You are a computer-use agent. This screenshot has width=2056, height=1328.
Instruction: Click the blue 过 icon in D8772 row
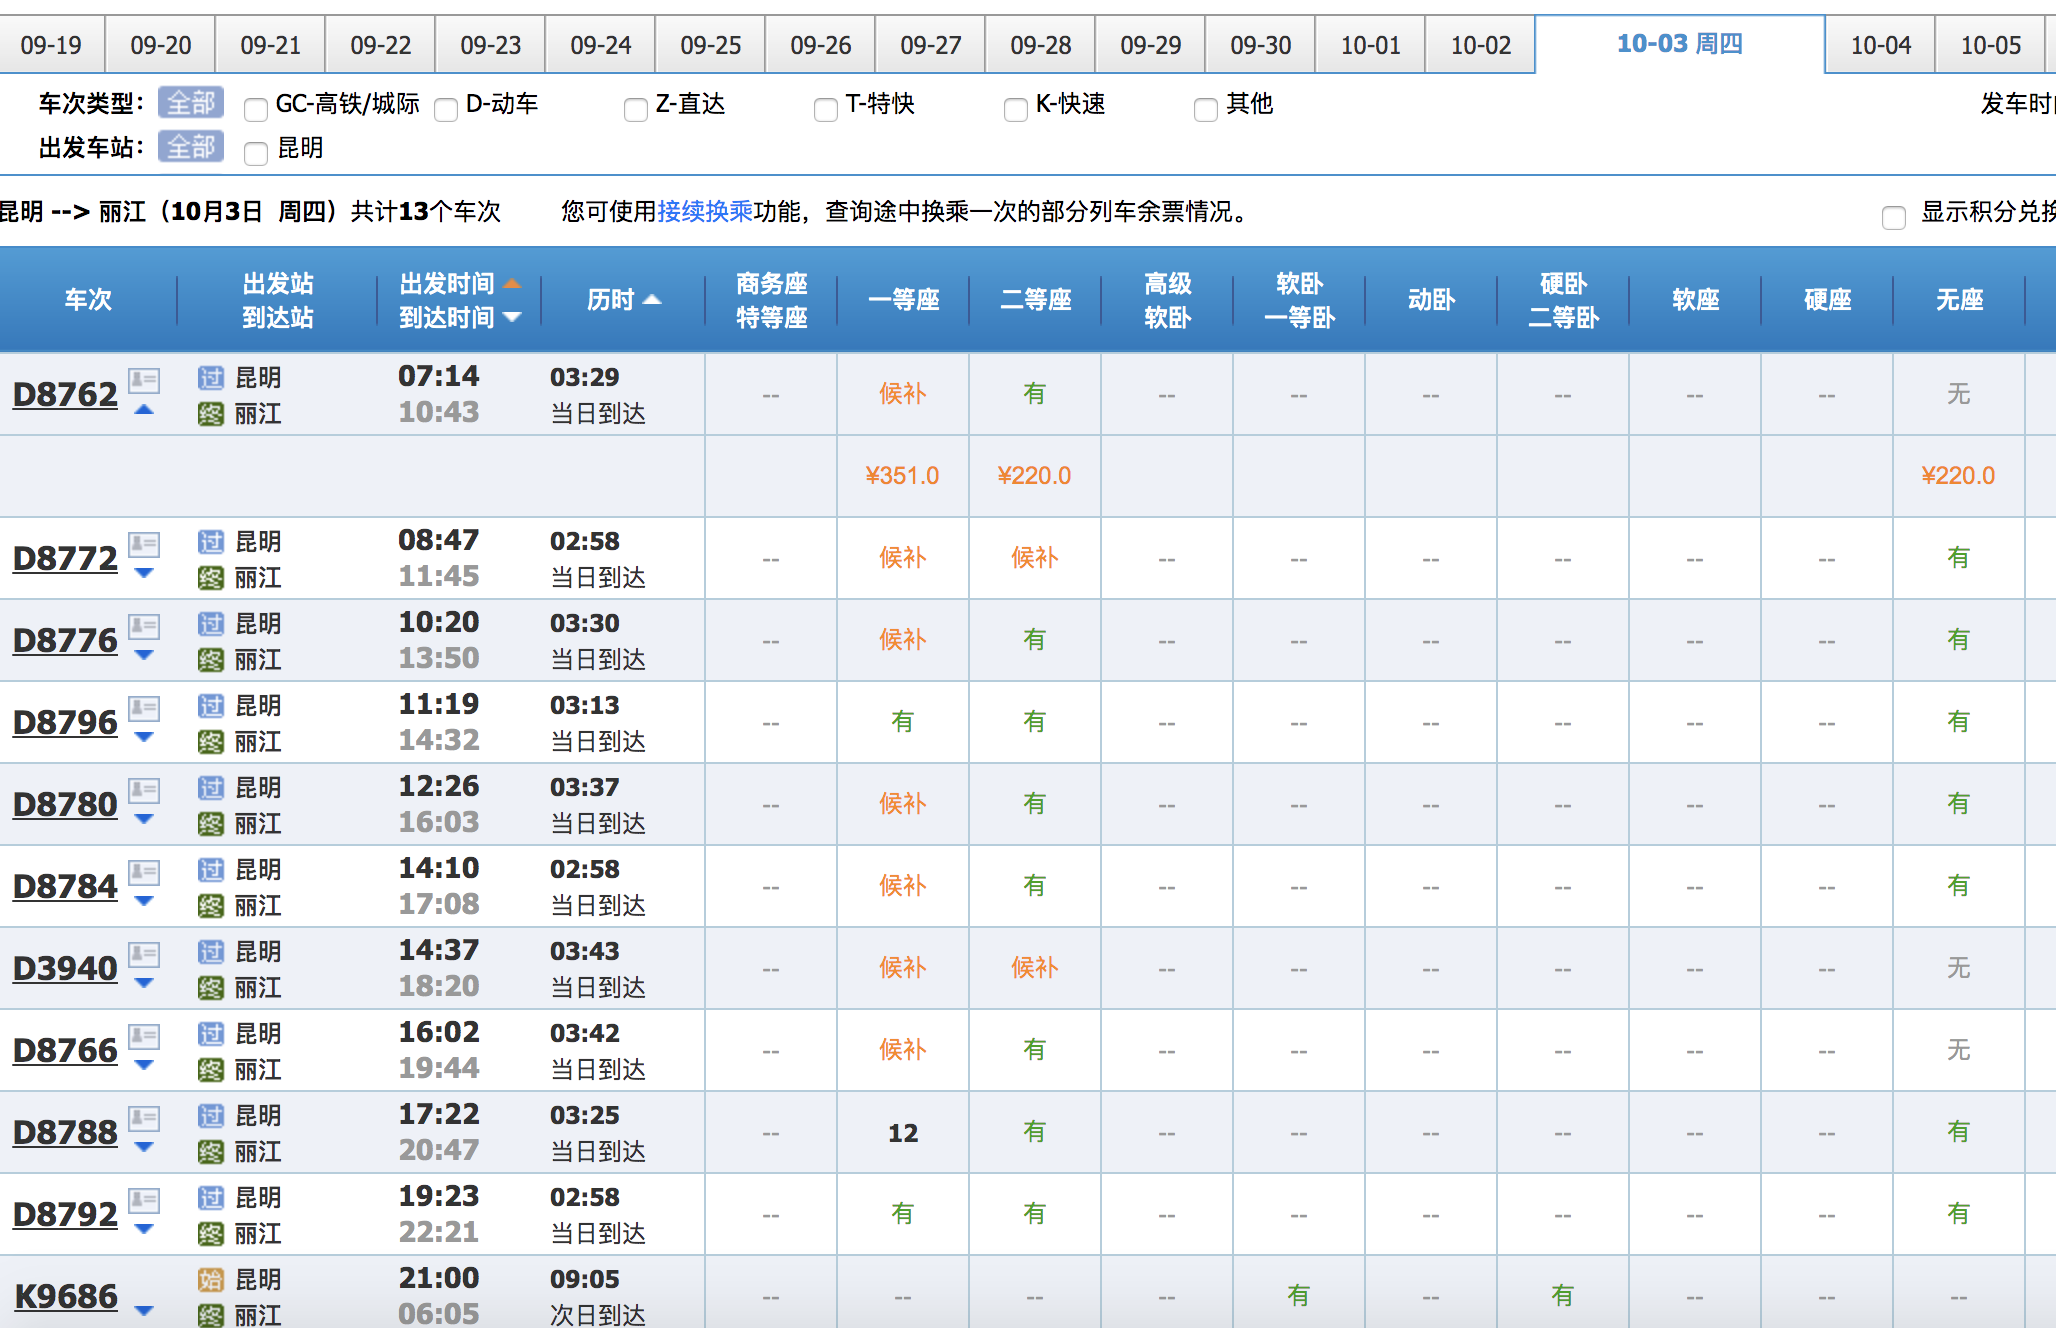click(210, 542)
